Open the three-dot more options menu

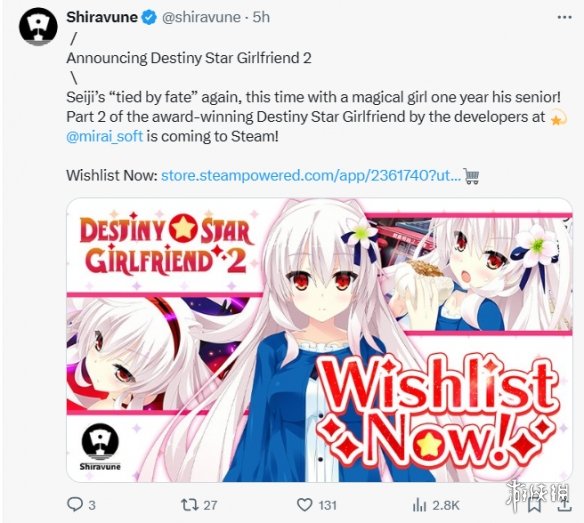tap(564, 17)
